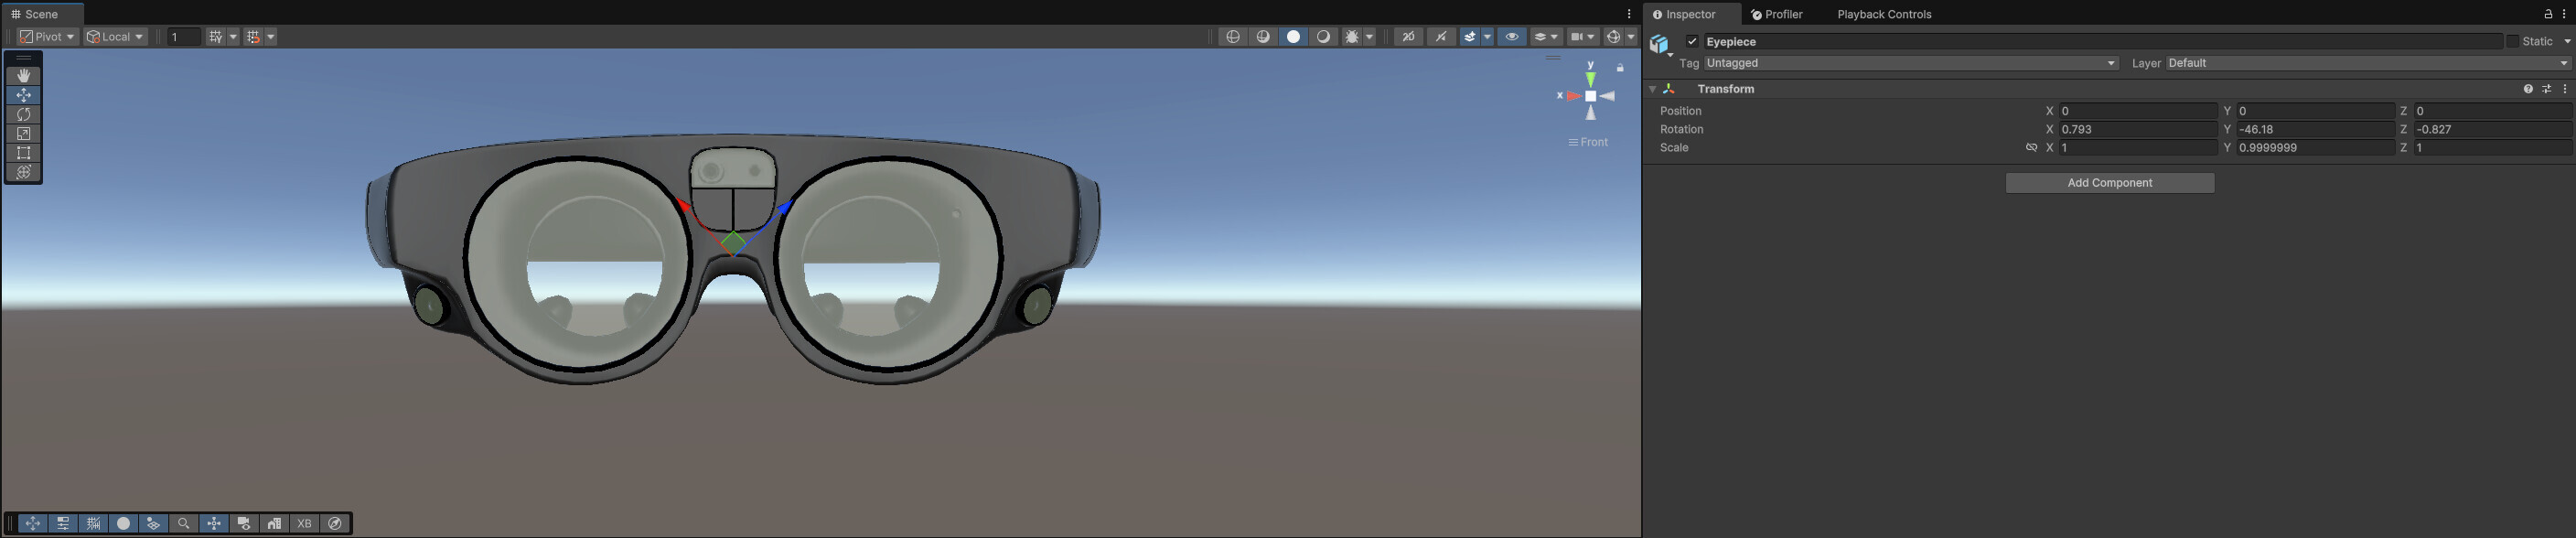Viewport: 2576px width, 538px height.
Task: Click the red X axis cone on gizmo
Action: 1573,96
